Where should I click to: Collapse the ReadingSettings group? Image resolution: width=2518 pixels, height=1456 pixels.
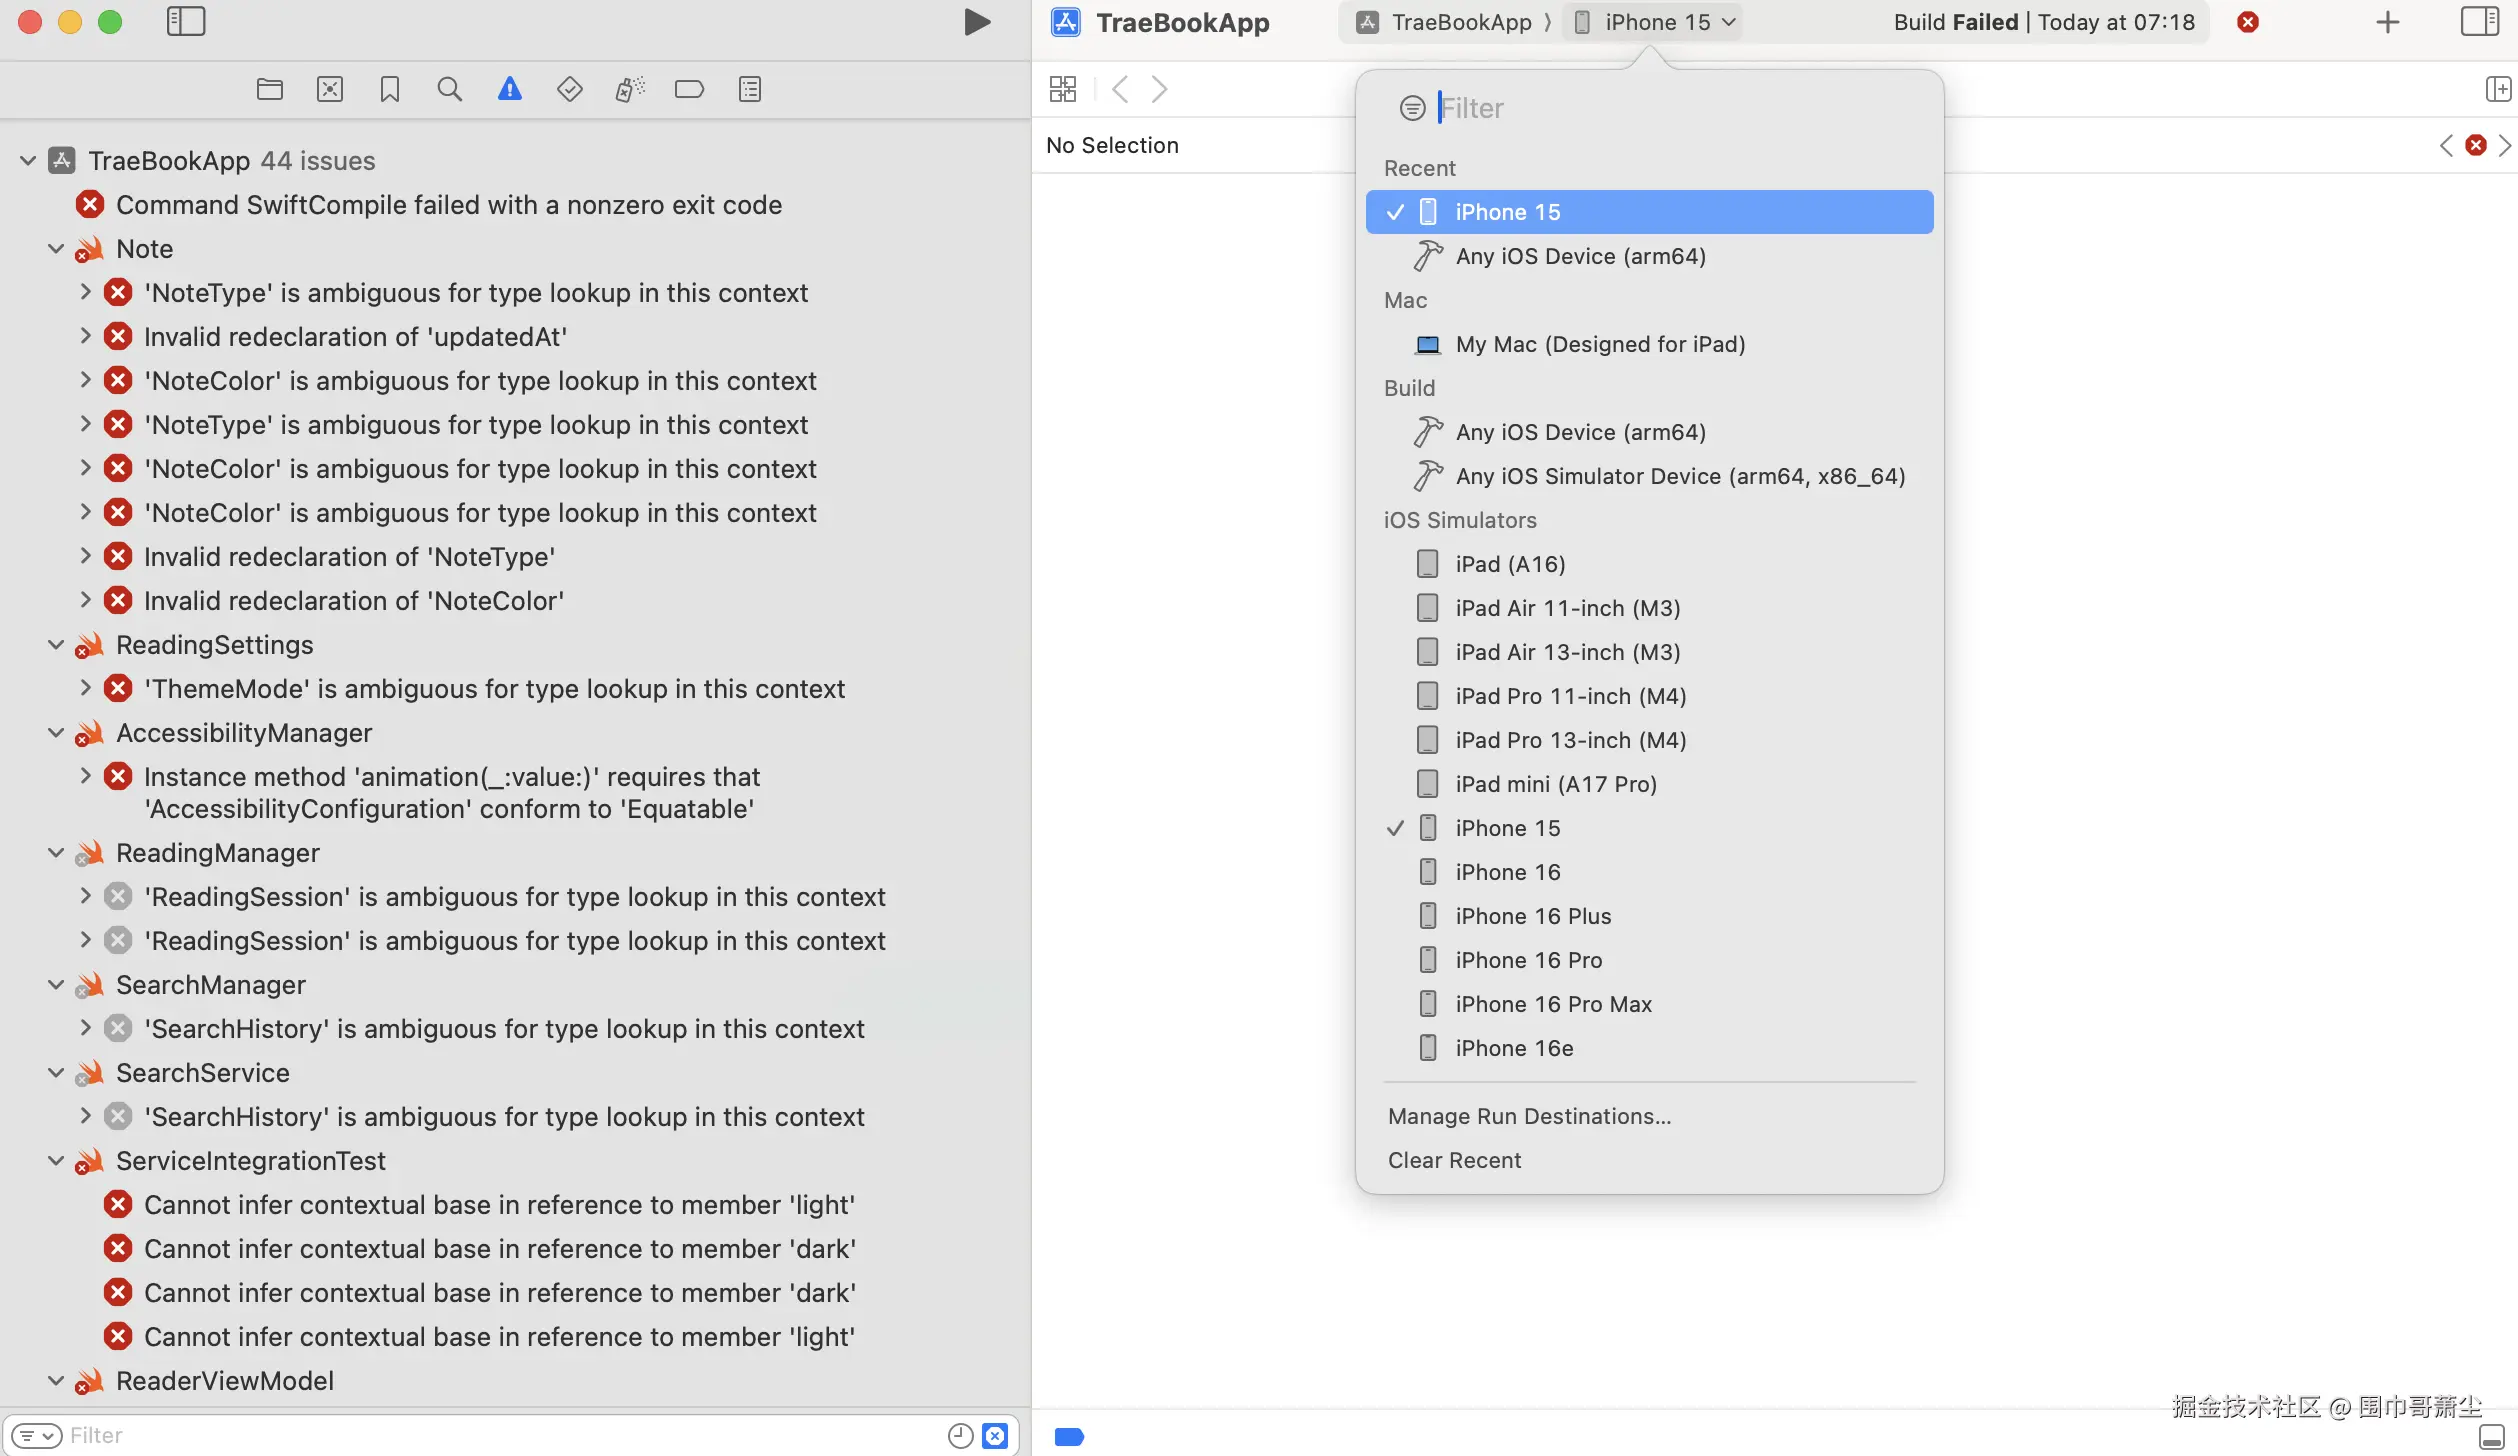pyautogui.click(x=56, y=645)
